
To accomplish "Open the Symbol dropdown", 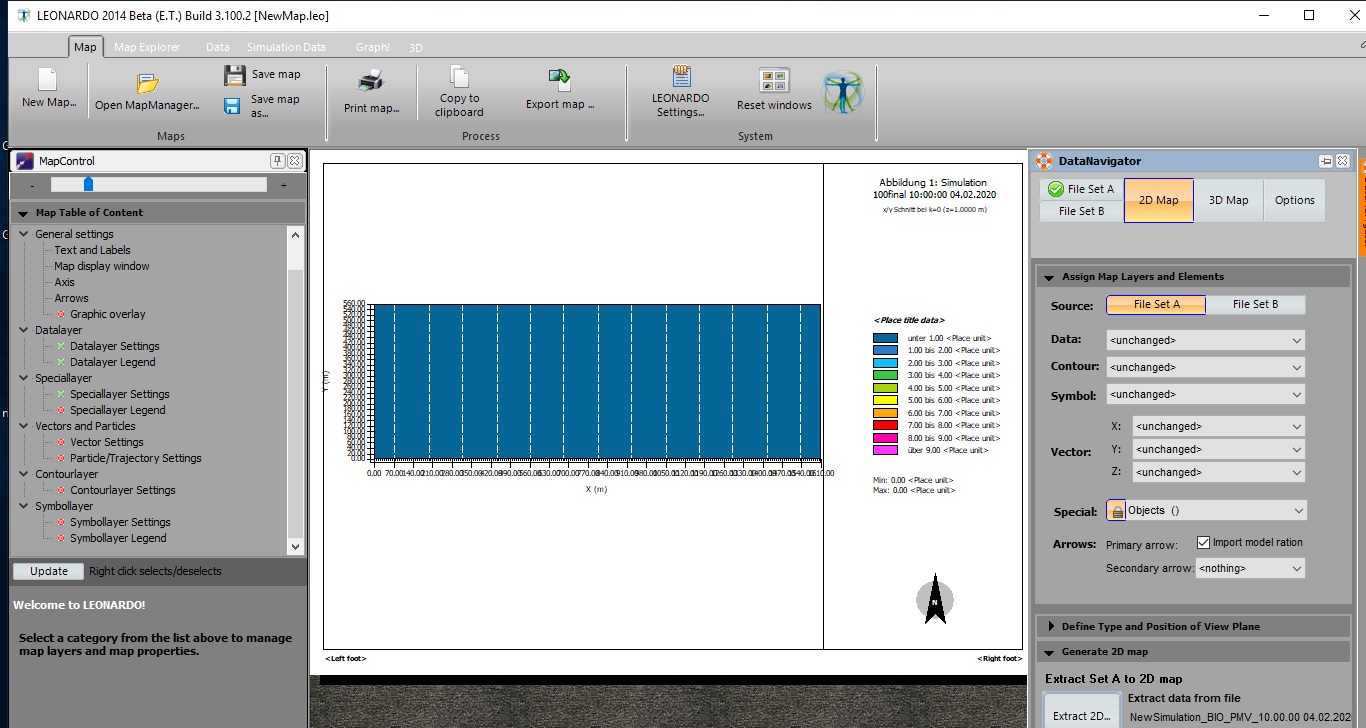I will point(1205,394).
